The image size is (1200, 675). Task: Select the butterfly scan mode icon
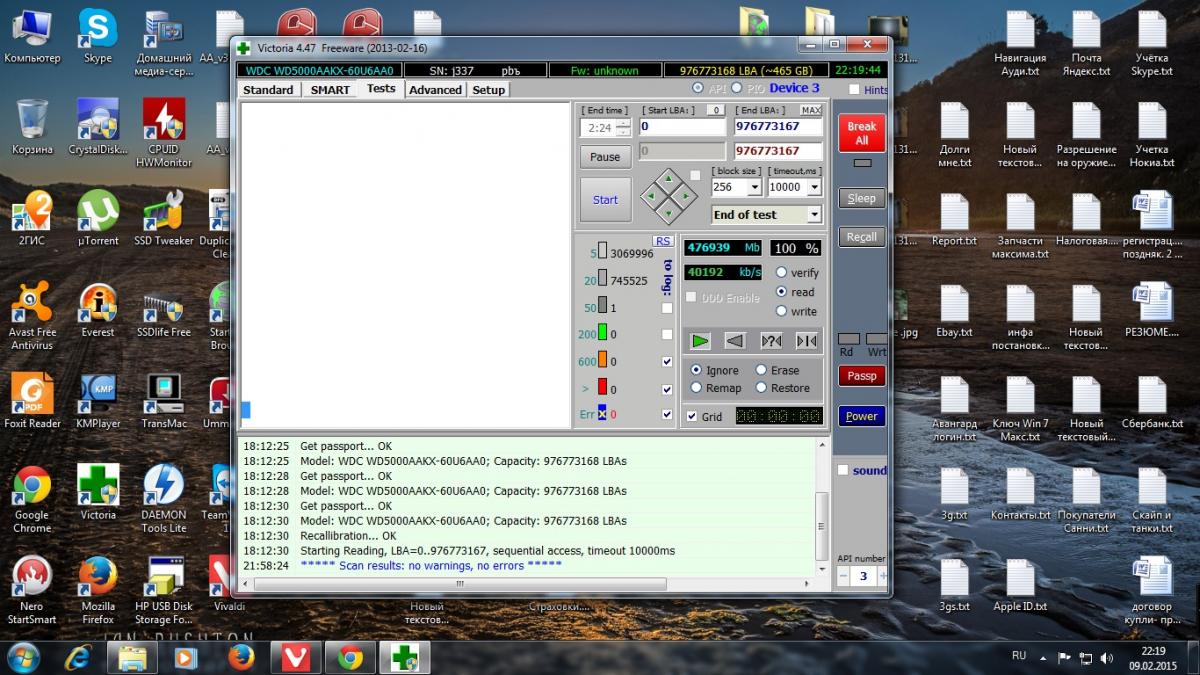pos(806,341)
